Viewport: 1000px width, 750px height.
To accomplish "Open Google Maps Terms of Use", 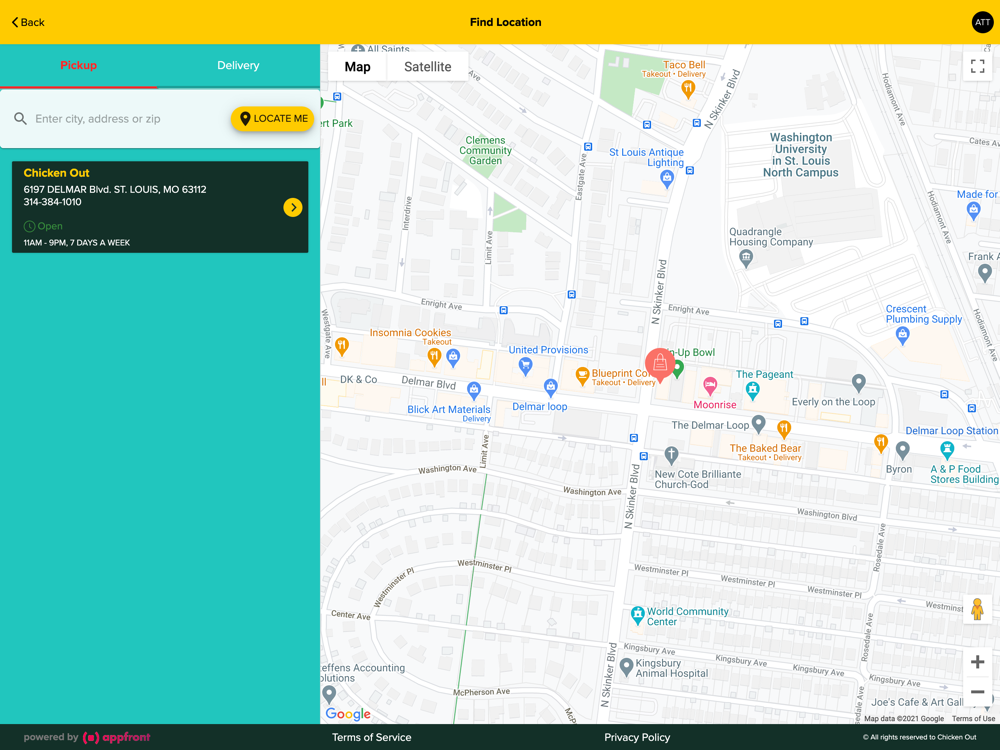I will (973, 719).
